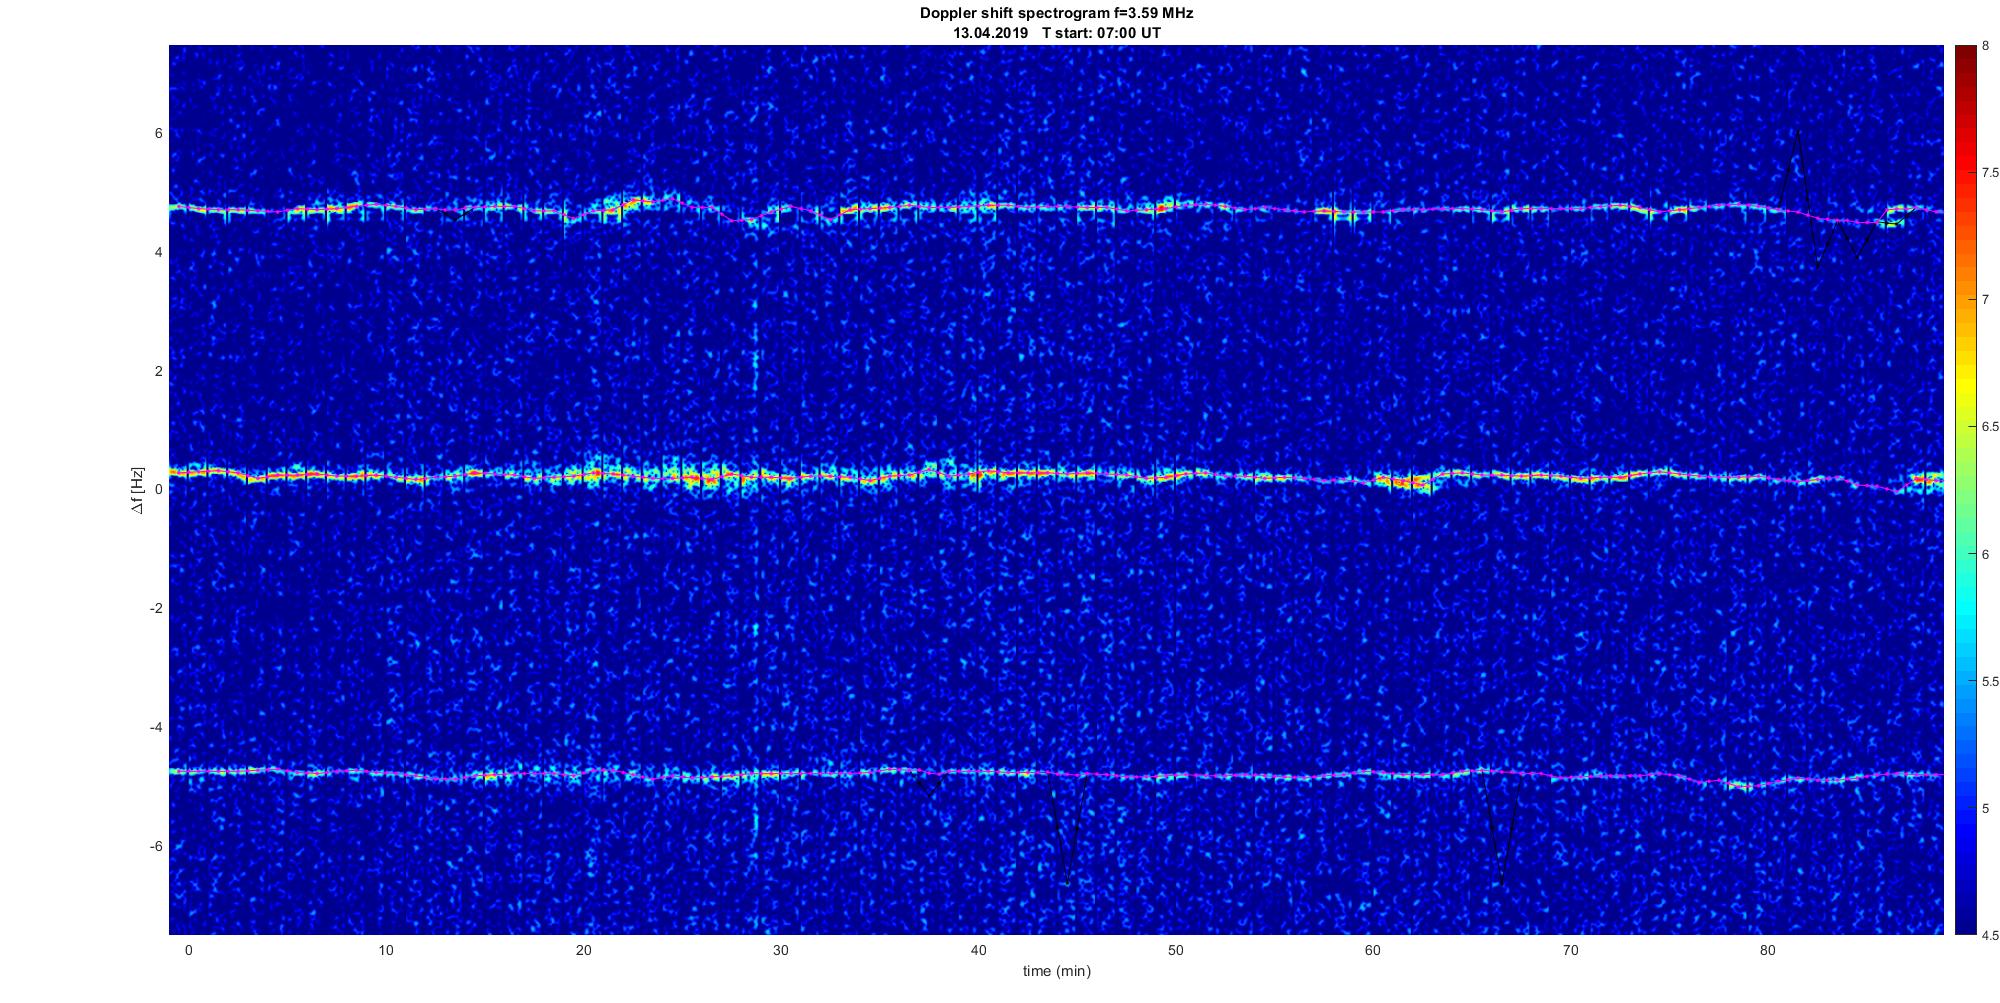Click the x-axis tick label '20'
The height and width of the screenshot is (1003, 2000).
click(583, 950)
